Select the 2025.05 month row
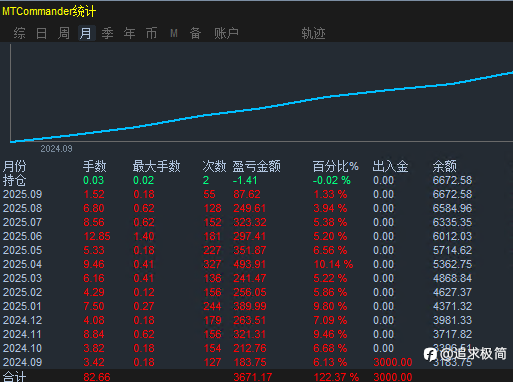The image size is (513, 382). 238,250
